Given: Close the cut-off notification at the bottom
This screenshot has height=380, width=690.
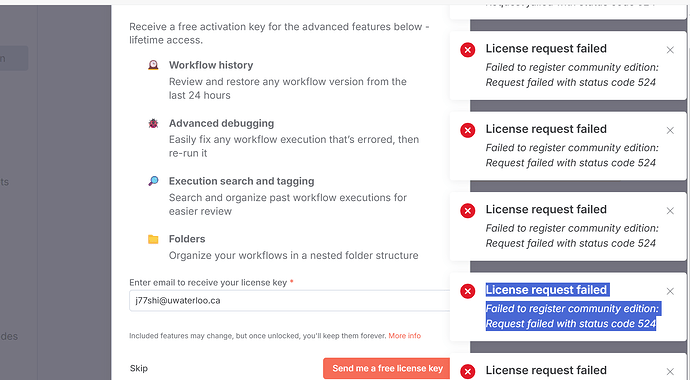Looking at the screenshot, I should tap(670, 372).
